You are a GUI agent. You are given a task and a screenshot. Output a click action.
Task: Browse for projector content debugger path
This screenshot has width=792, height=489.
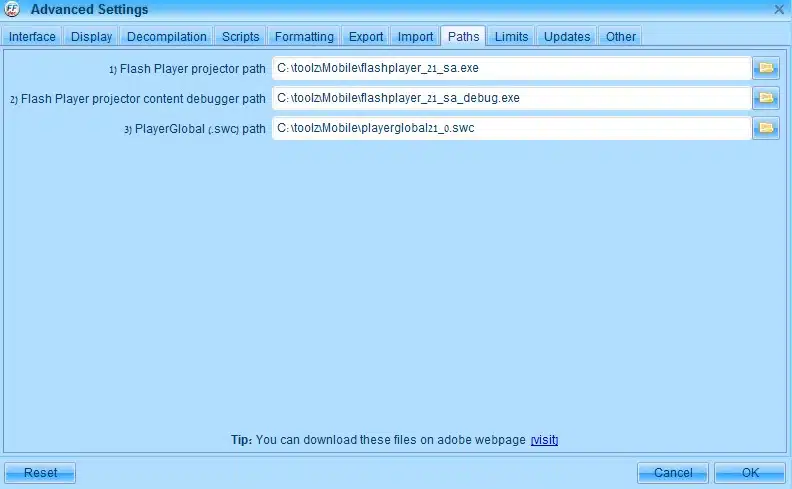click(766, 98)
